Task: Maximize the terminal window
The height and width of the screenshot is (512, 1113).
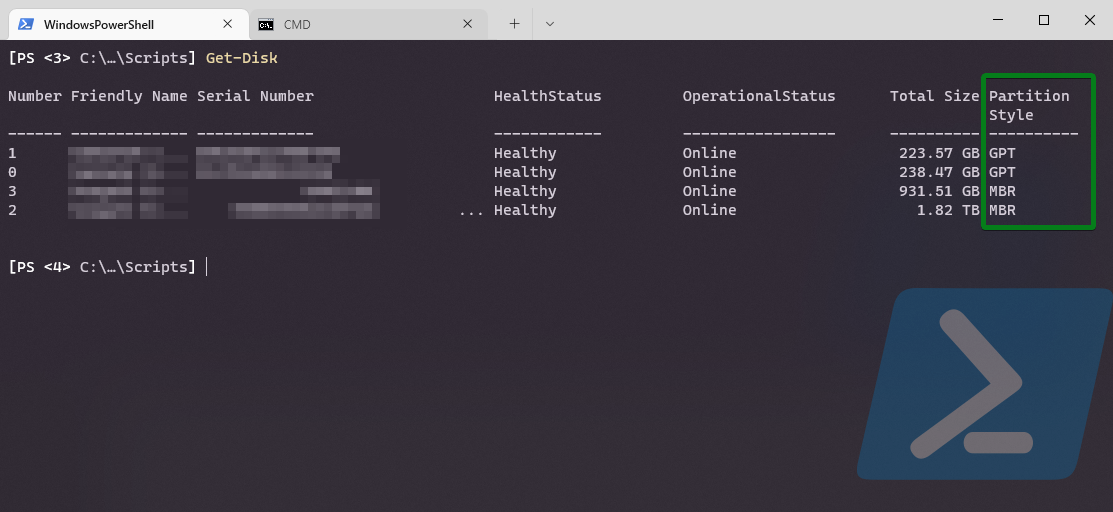Action: (x=1044, y=20)
